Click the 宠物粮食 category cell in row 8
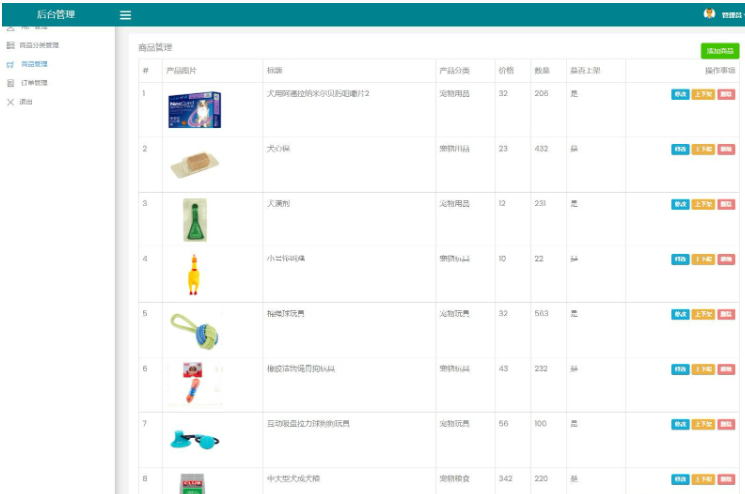Viewport: 745px width, 494px height. (x=454, y=479)
